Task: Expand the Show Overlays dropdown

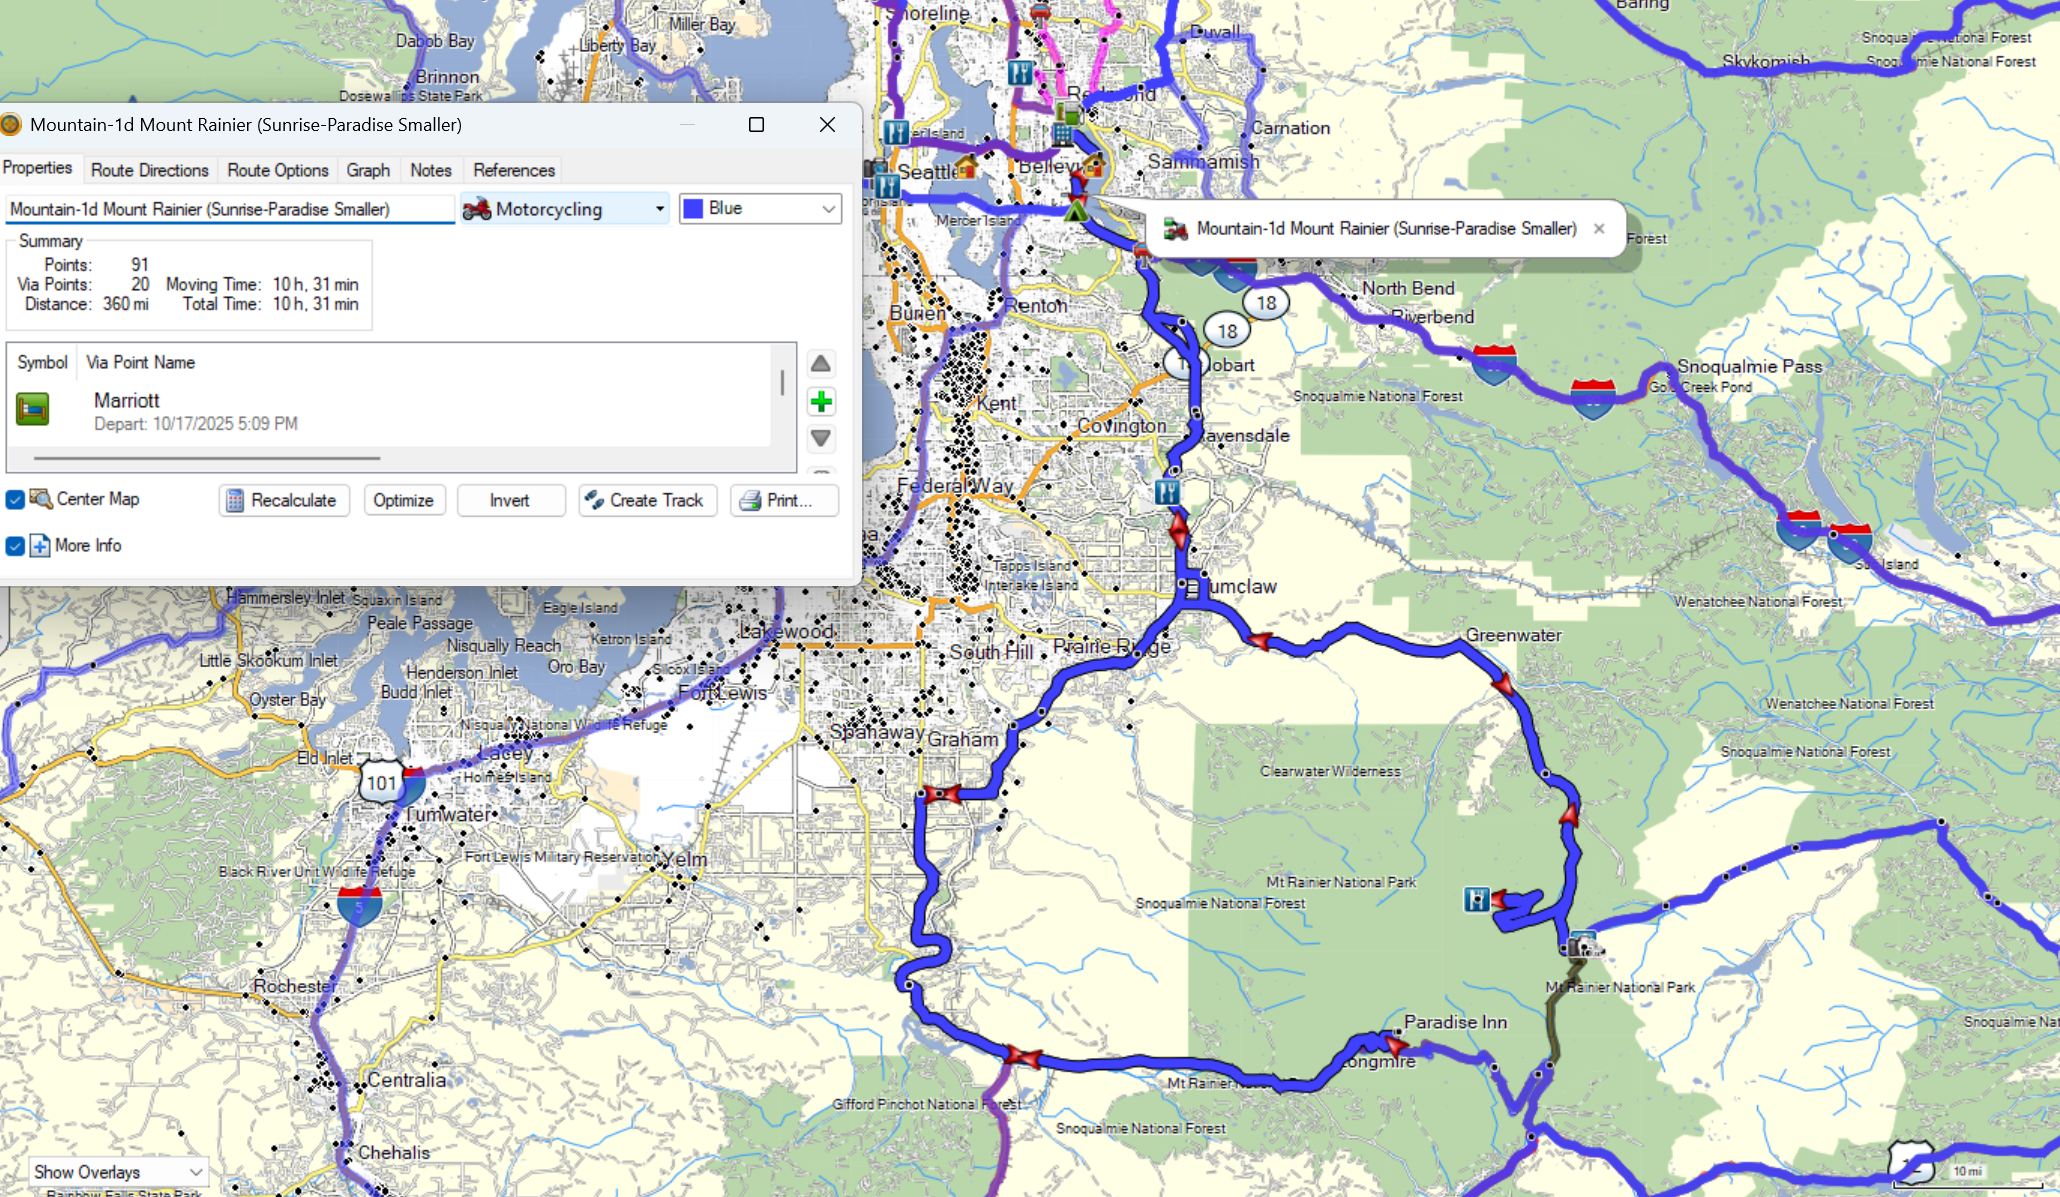Action: [118, 1172]
